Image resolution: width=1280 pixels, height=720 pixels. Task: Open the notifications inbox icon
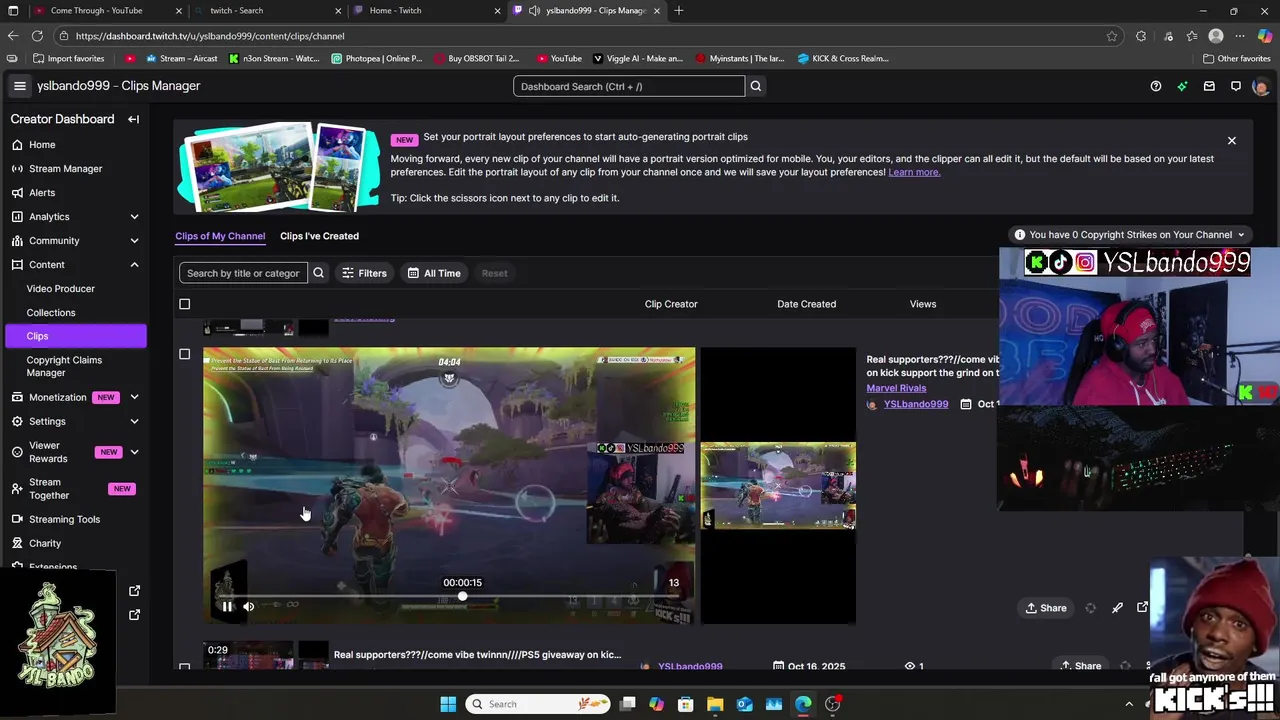(1209, 86)
